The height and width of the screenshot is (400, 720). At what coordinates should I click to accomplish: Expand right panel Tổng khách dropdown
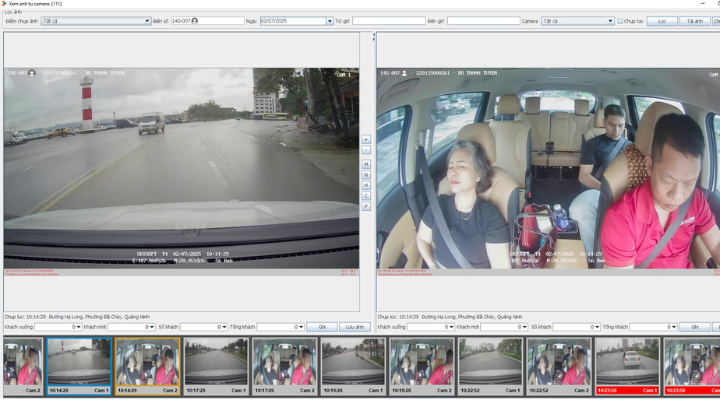coord(674,327)
